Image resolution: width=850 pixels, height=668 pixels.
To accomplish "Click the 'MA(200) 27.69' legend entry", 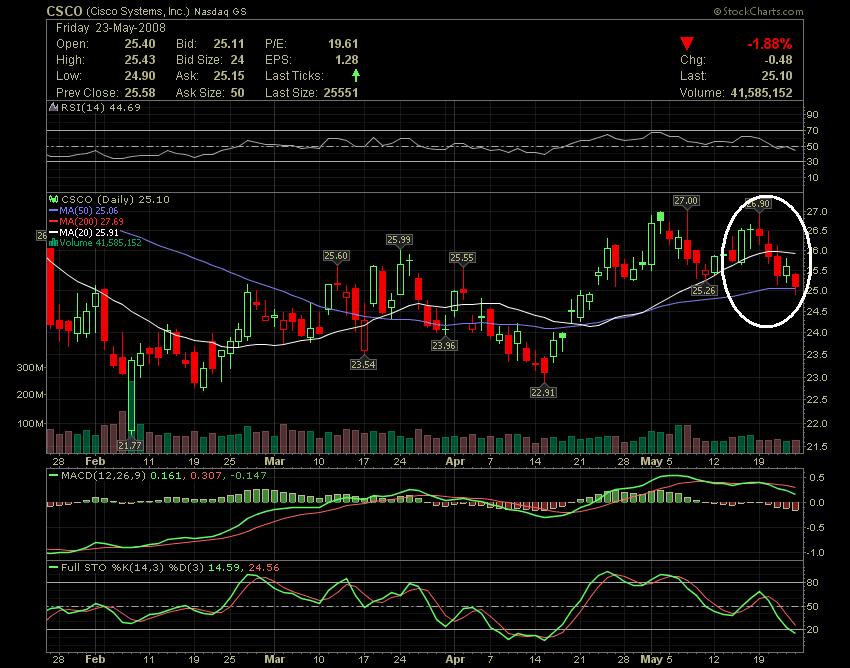I will pyautogui.click(x=92, y=222).
